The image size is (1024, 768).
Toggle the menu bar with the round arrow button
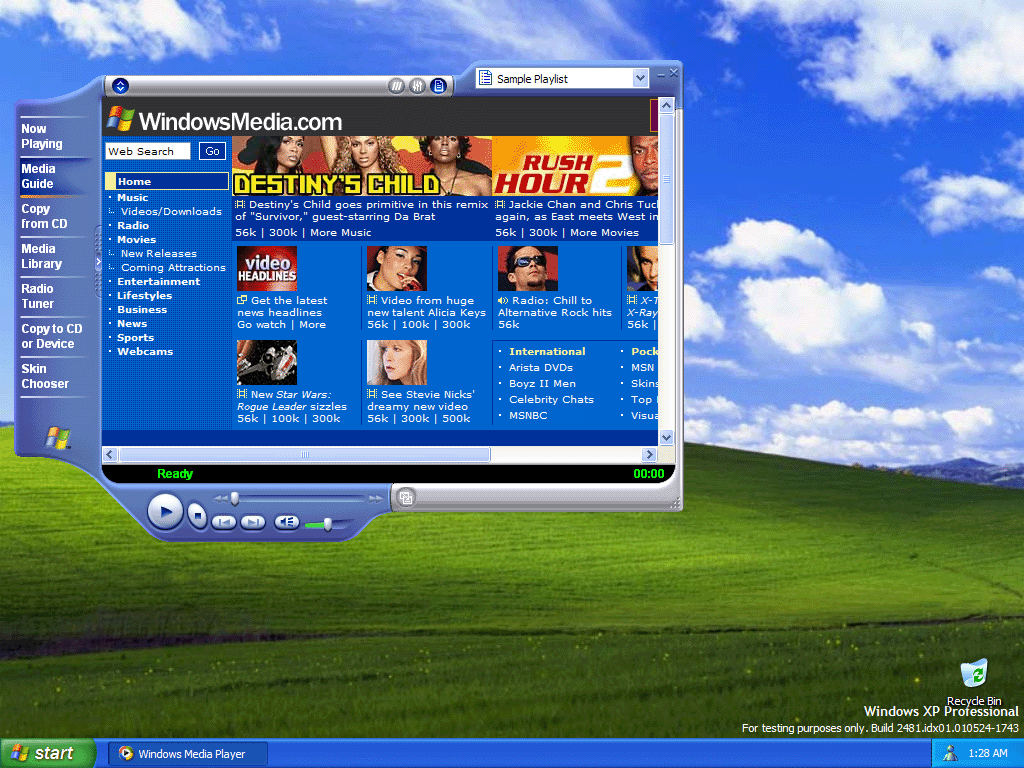coord(120,86)
